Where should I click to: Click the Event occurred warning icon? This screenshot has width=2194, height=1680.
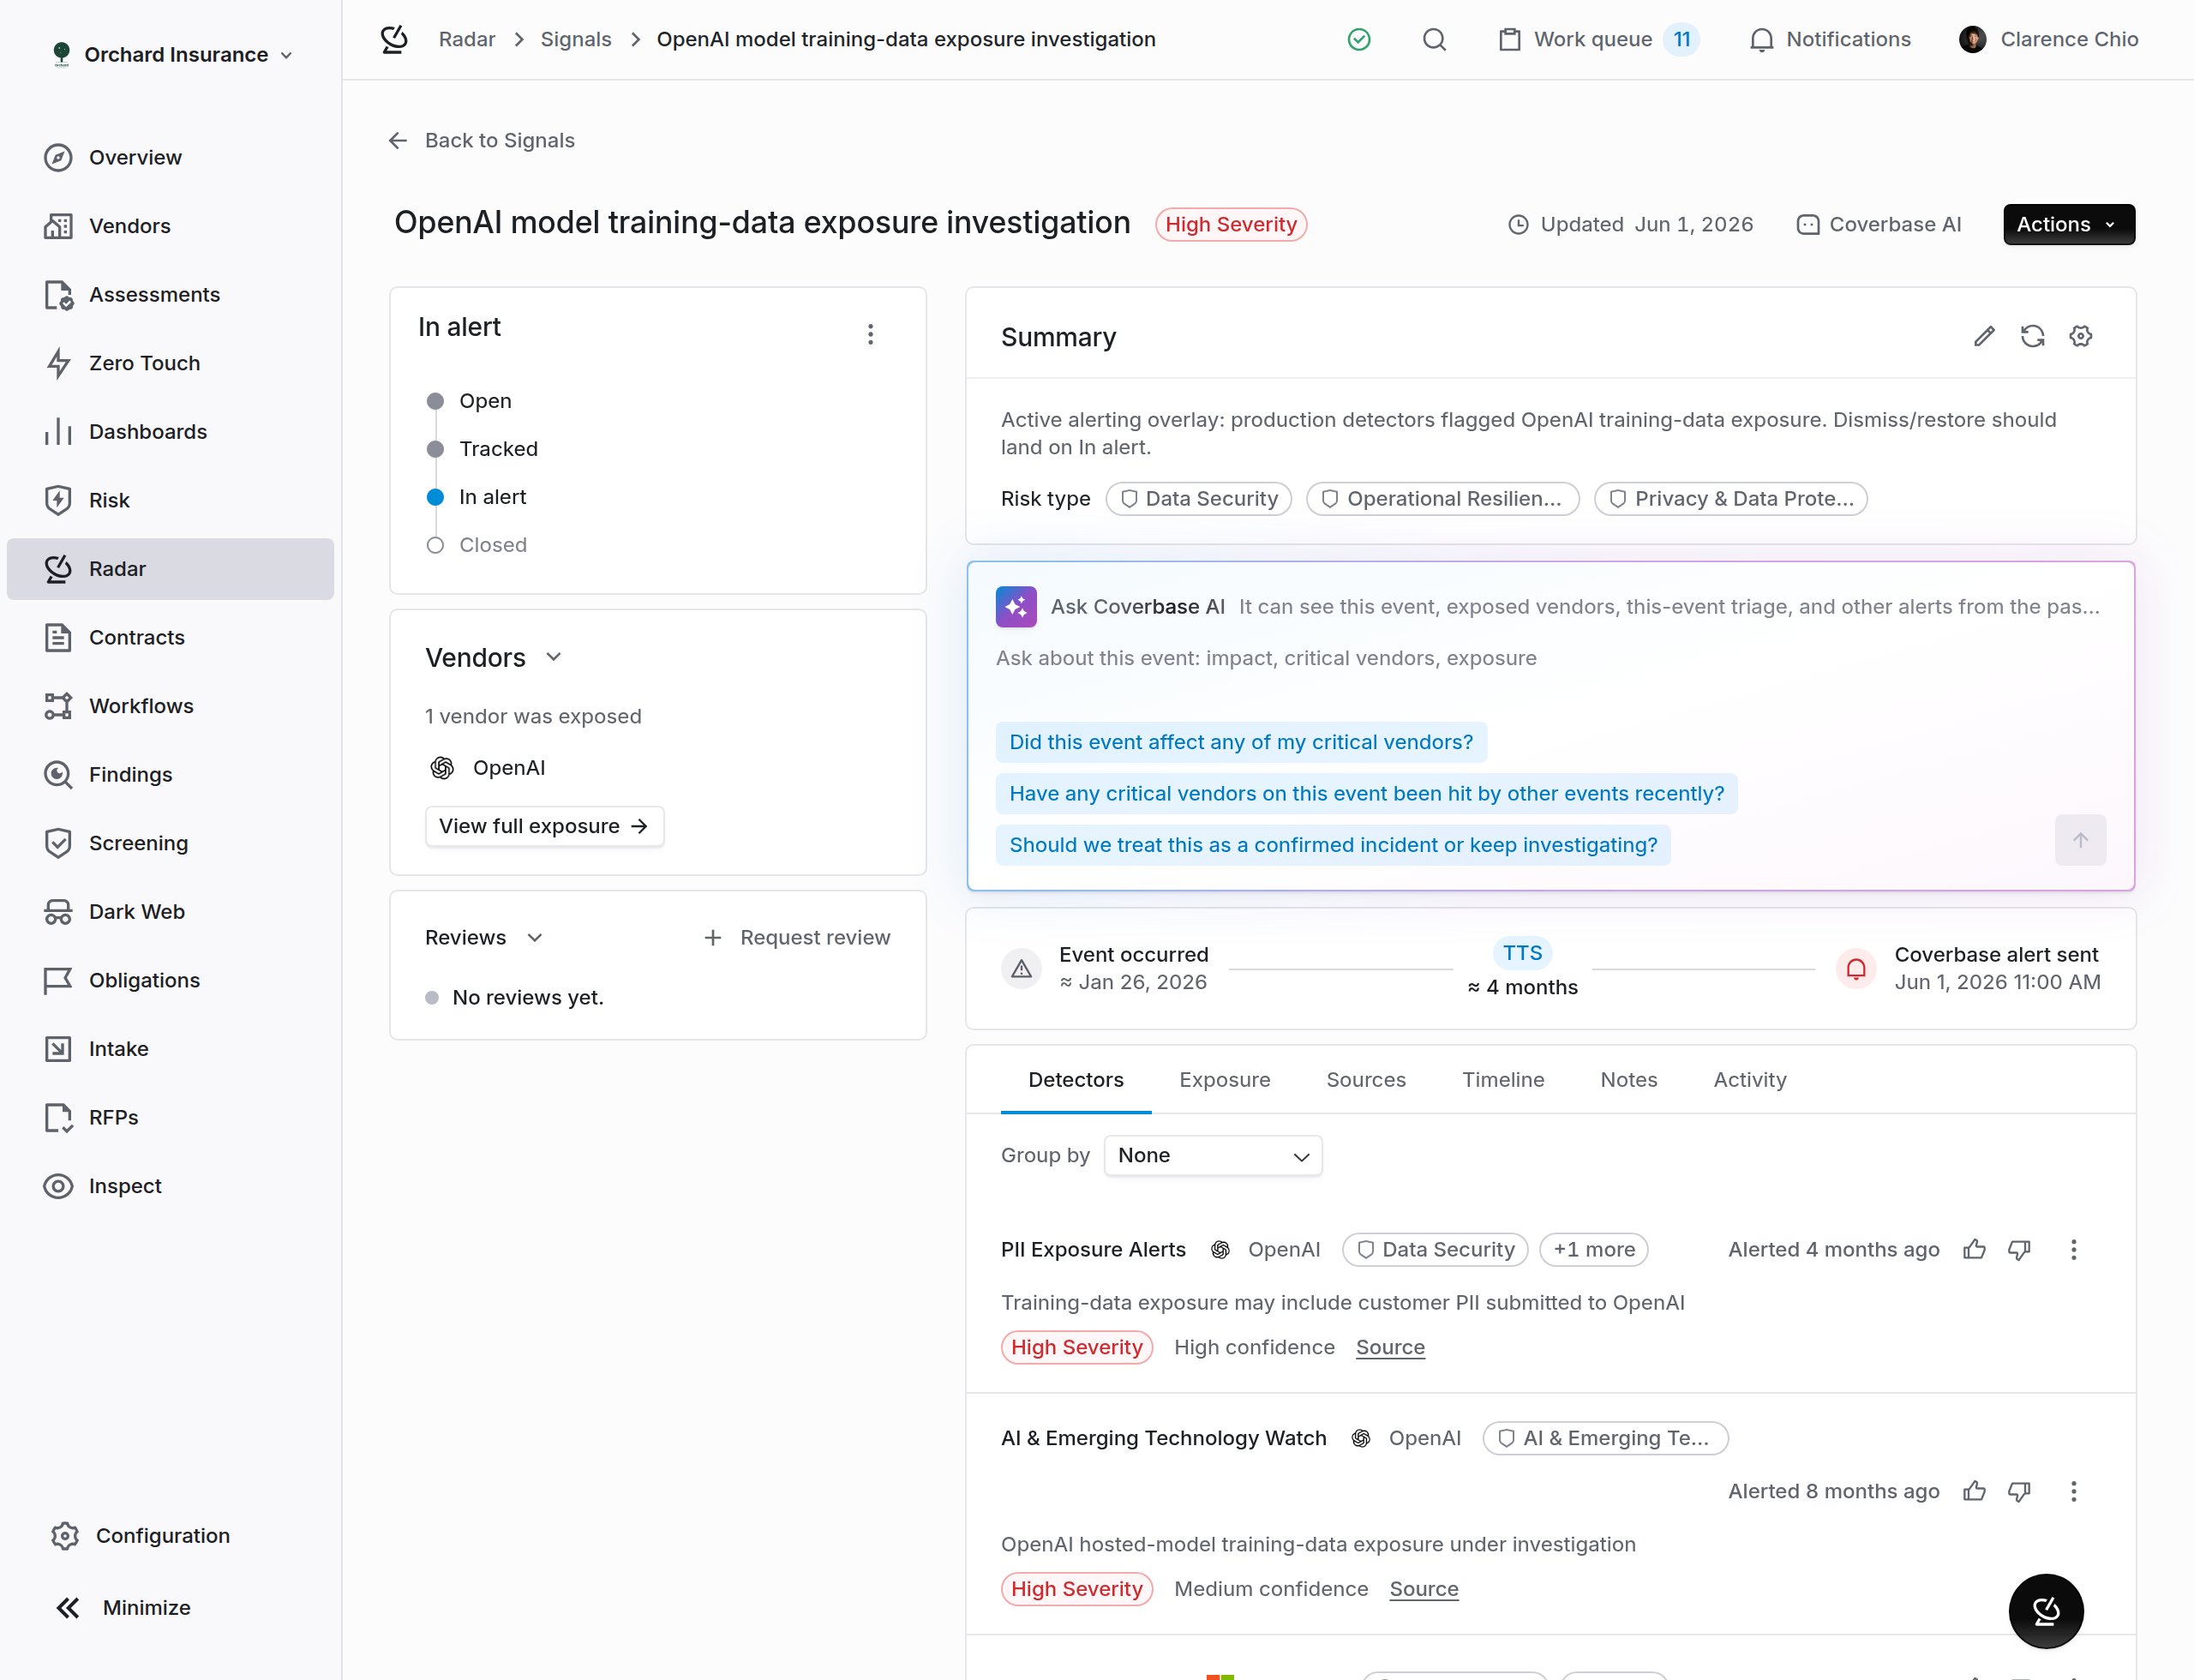point(1021,968)
